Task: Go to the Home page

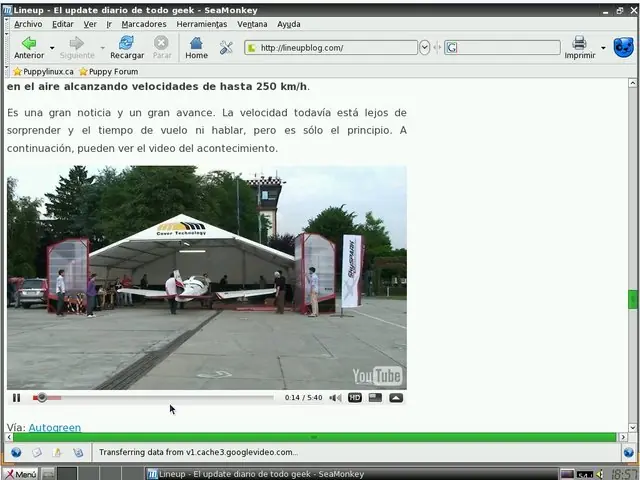Action: [x=196, y=47]
